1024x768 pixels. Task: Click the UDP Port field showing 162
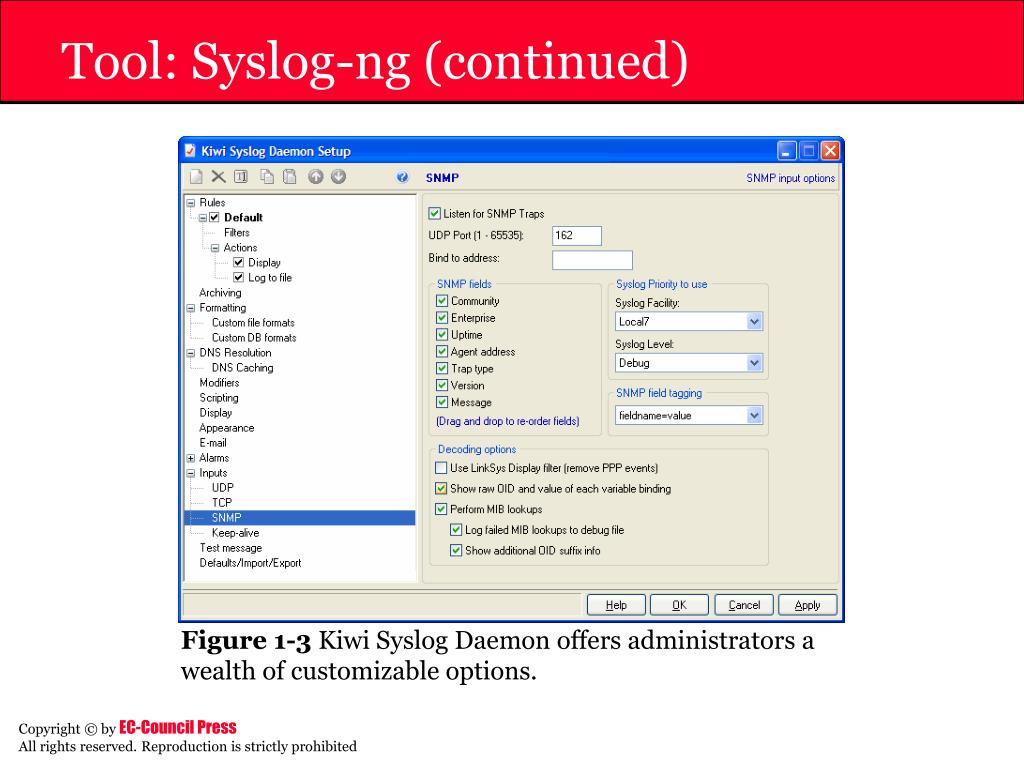577,236
